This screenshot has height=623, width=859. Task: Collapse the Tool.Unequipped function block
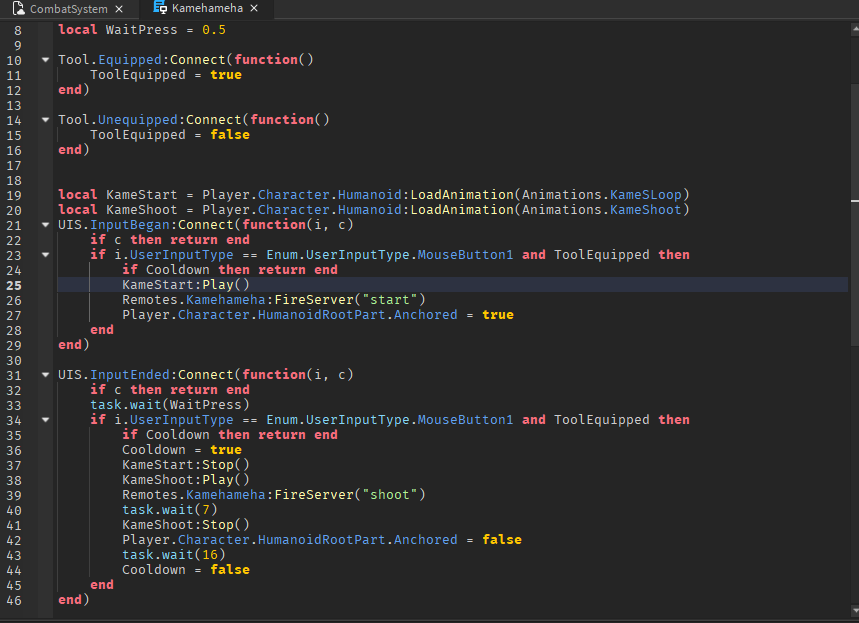(x=43, y=119)
